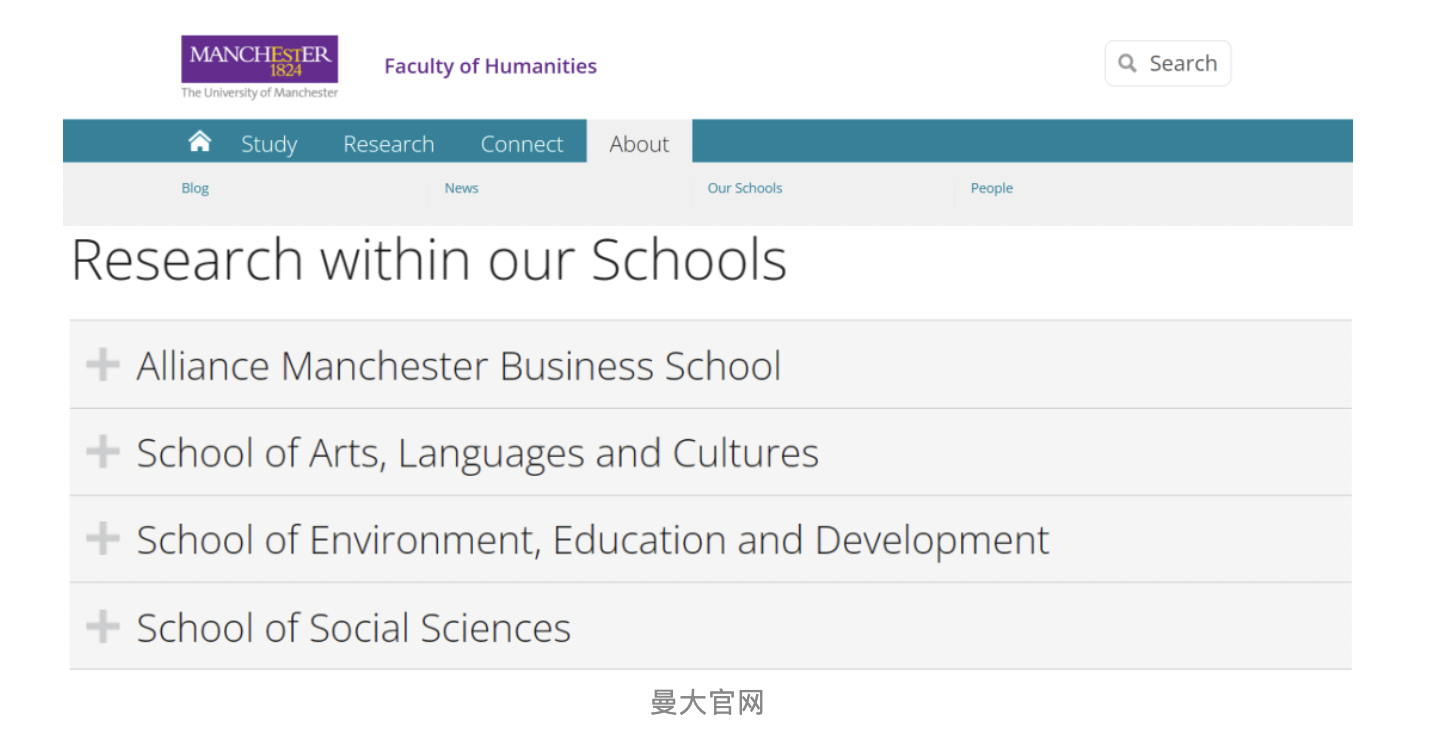The height and width of the screenshot is (746, 1446).
Task: Open the Research menu
Action: (388, 144)
